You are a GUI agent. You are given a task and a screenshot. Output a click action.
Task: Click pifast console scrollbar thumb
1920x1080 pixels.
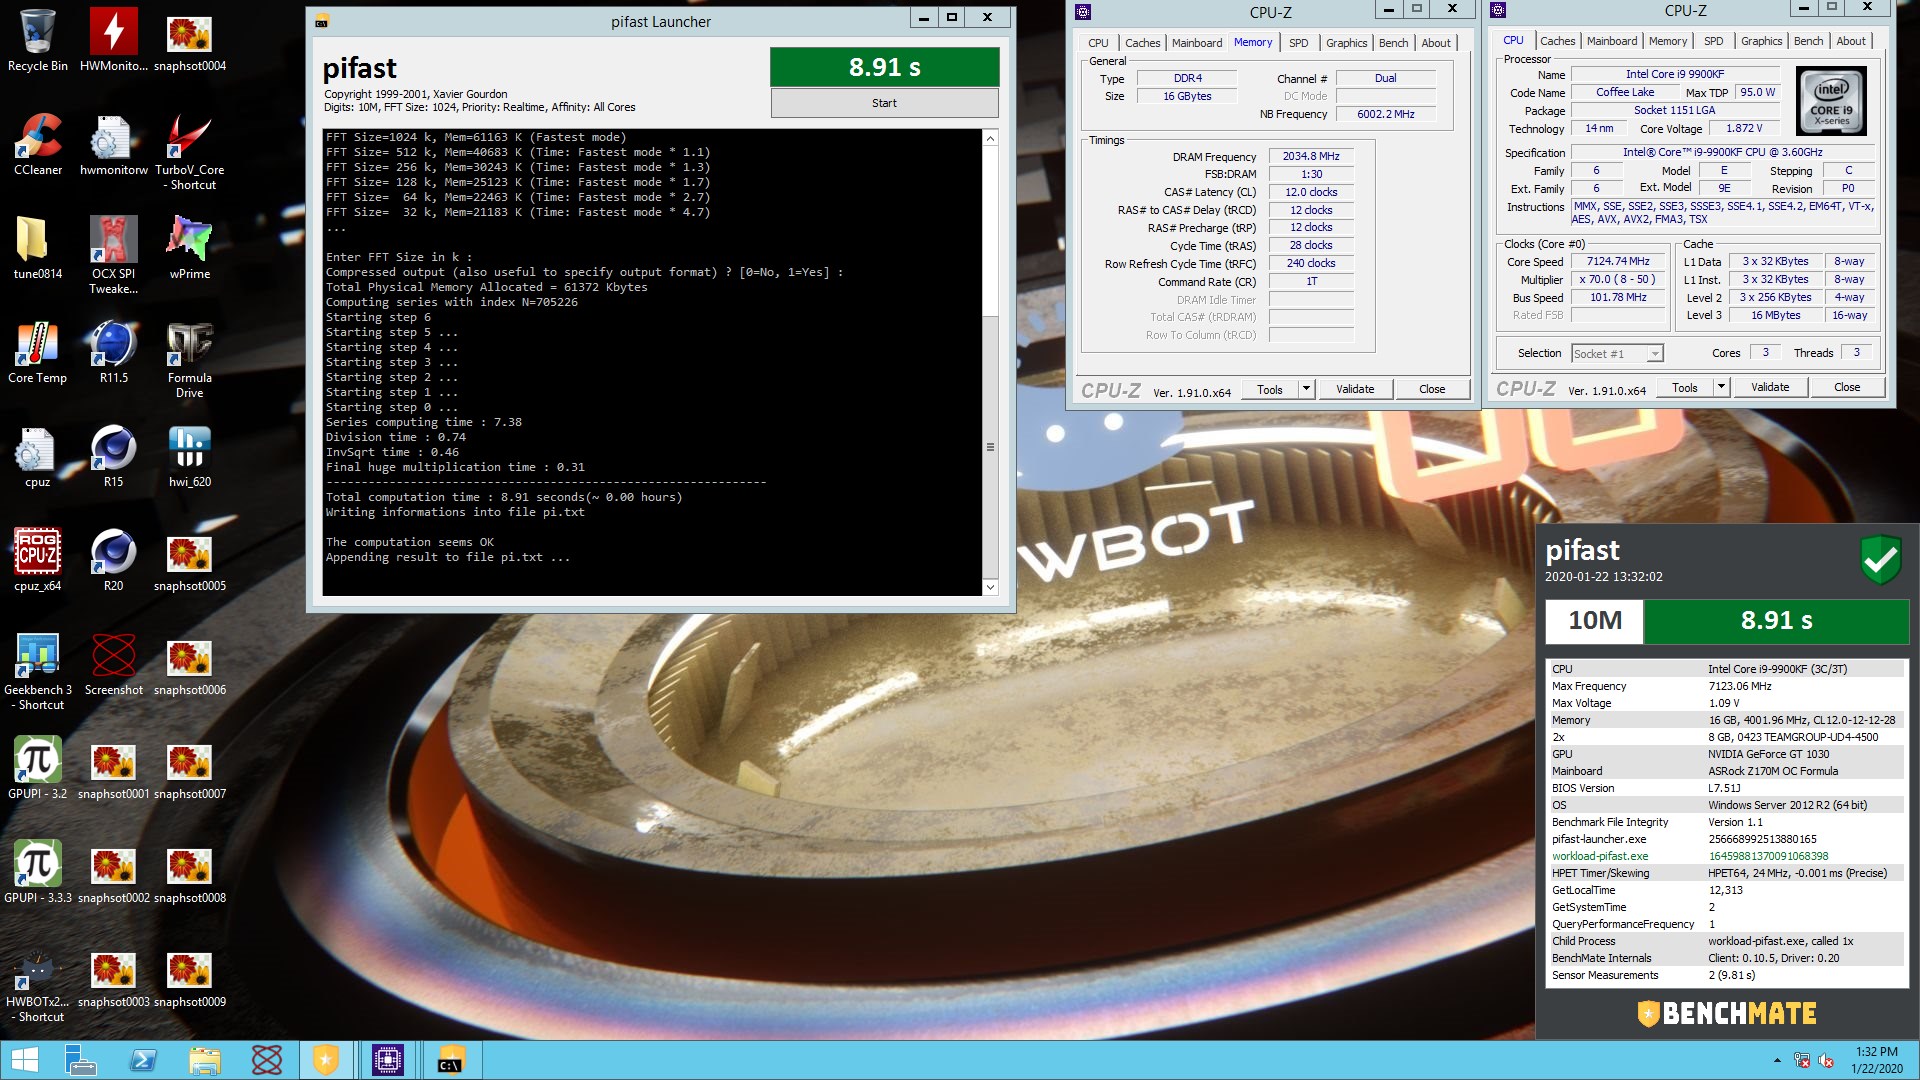(990, 447)
